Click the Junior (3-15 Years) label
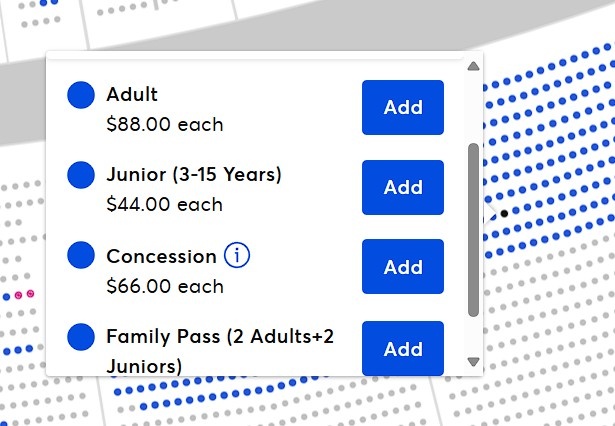 point(194,175)
